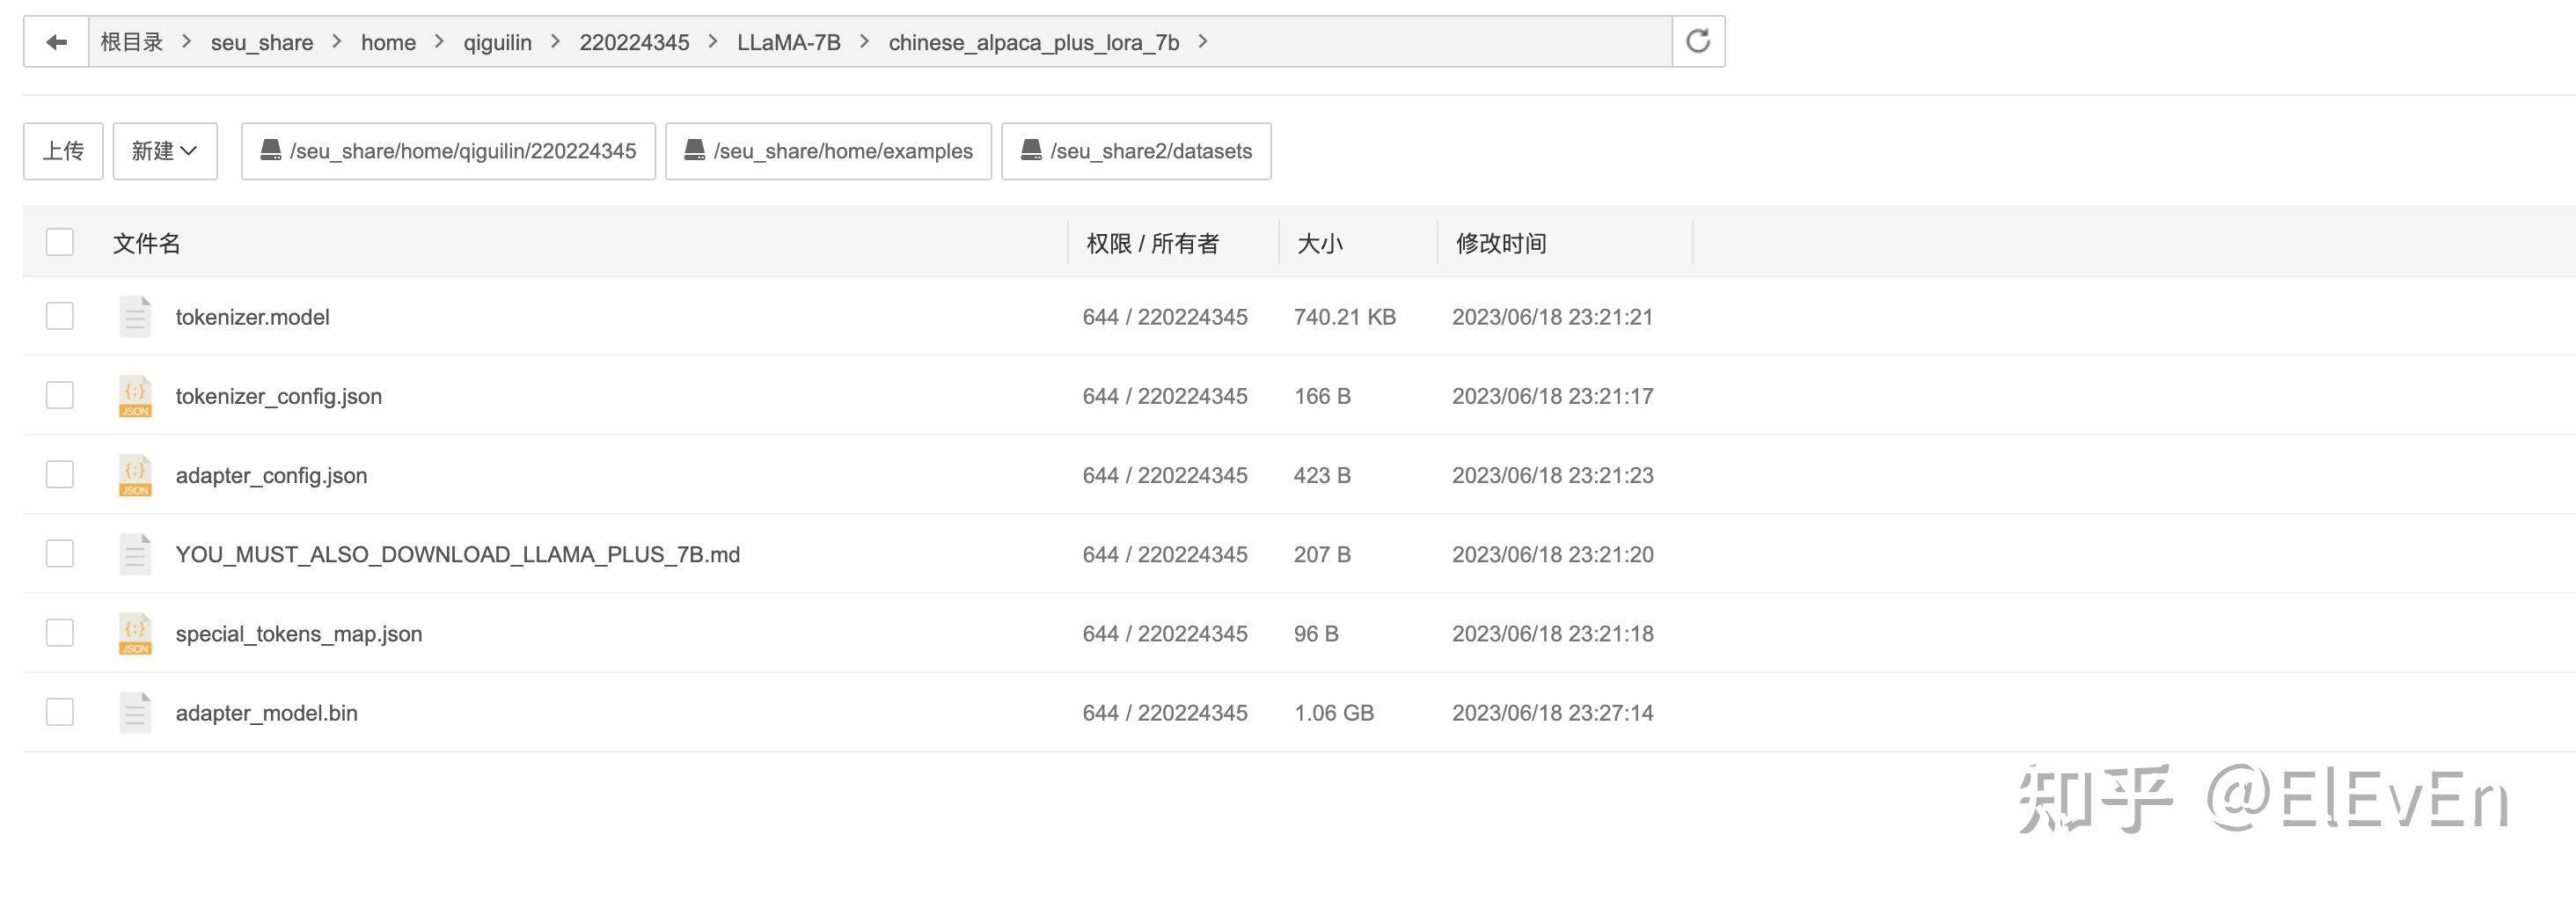The image size is (2576, 901).
Task: Select the checkbox for tokenizer.model
Action: (59, 316)
